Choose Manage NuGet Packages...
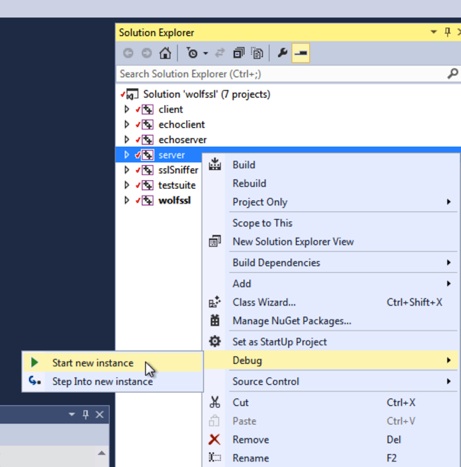The height and width of the screenshot is (467, 461). tap(330, 321)
